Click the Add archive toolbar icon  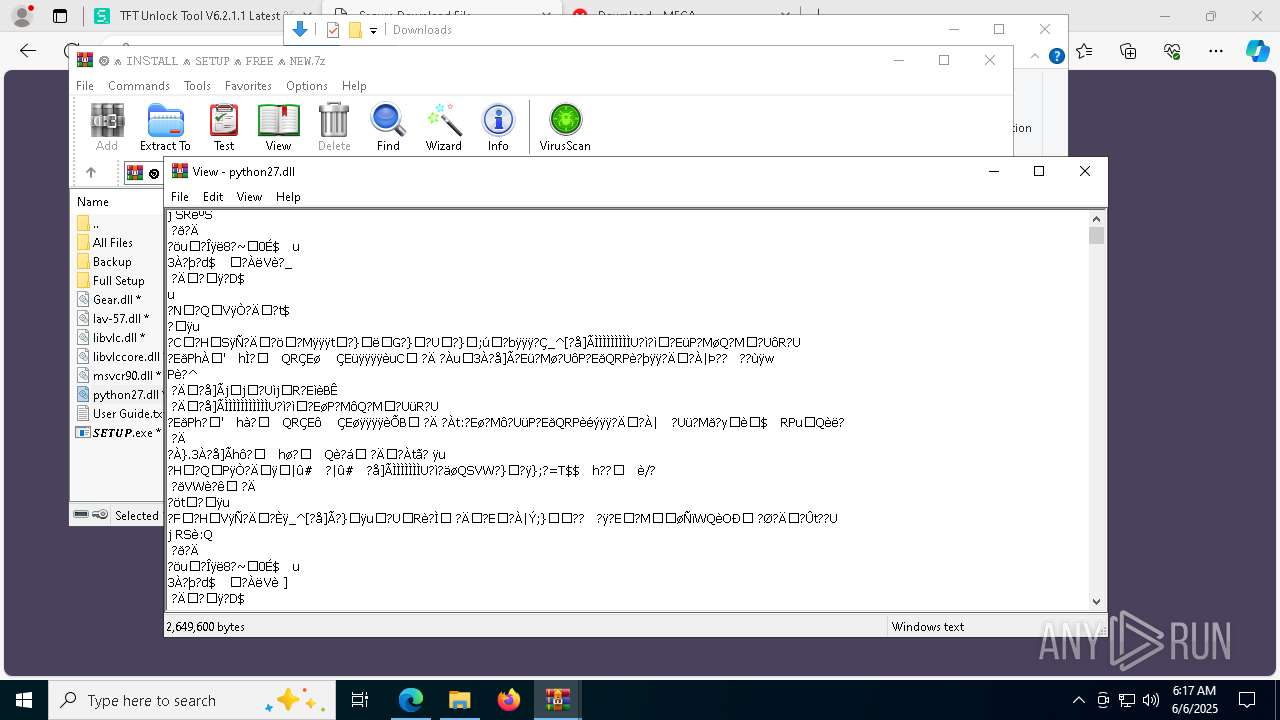[x=107, y=127]
